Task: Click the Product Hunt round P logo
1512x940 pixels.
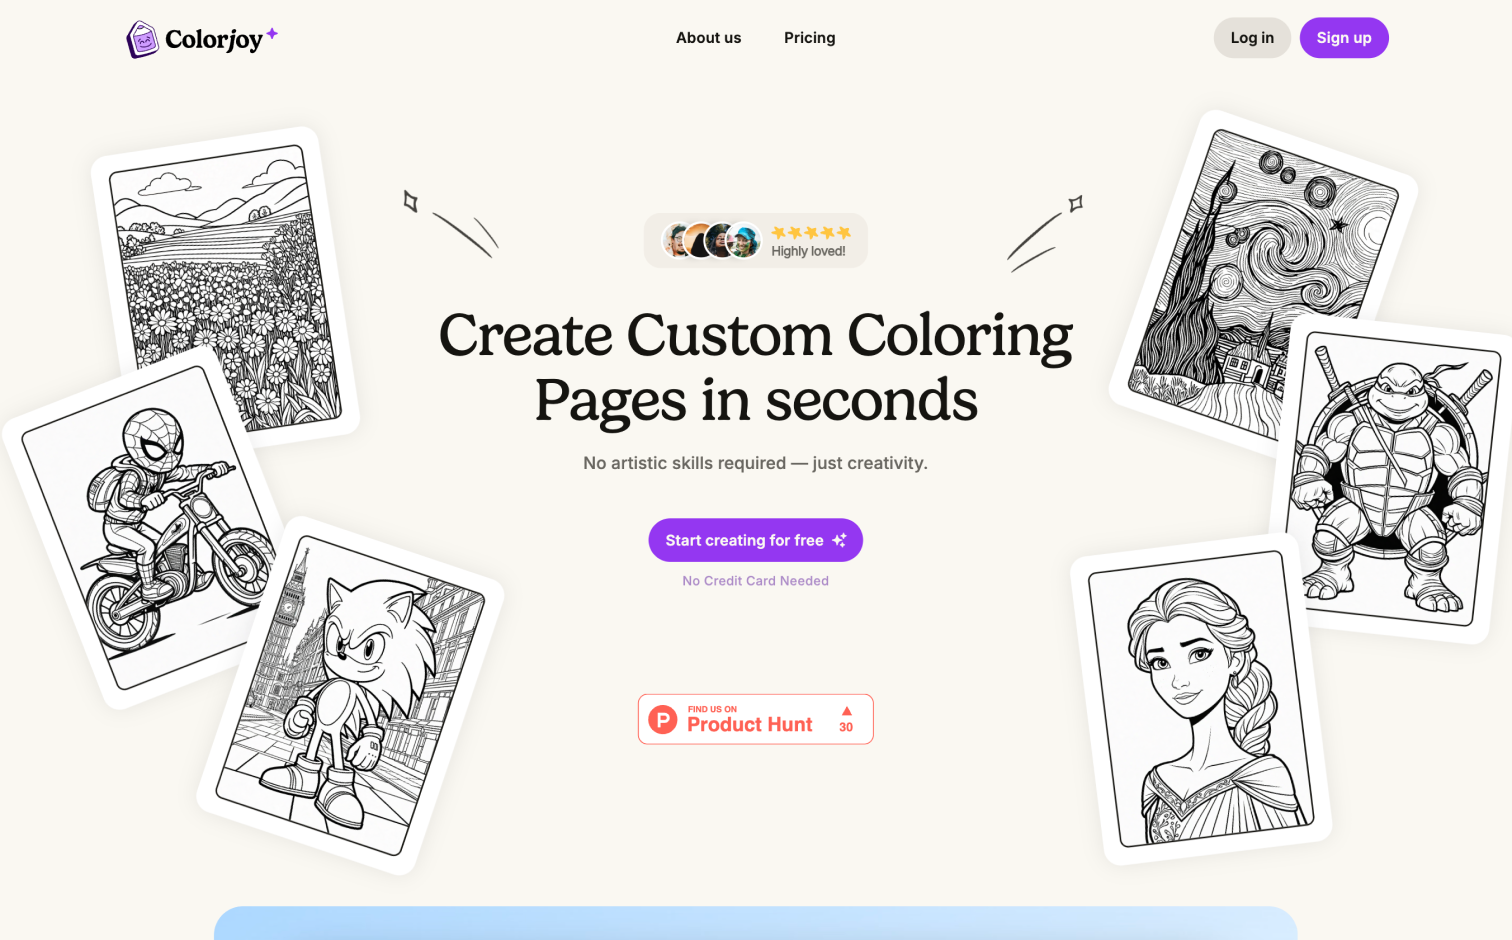Action: tap(663, 719)
